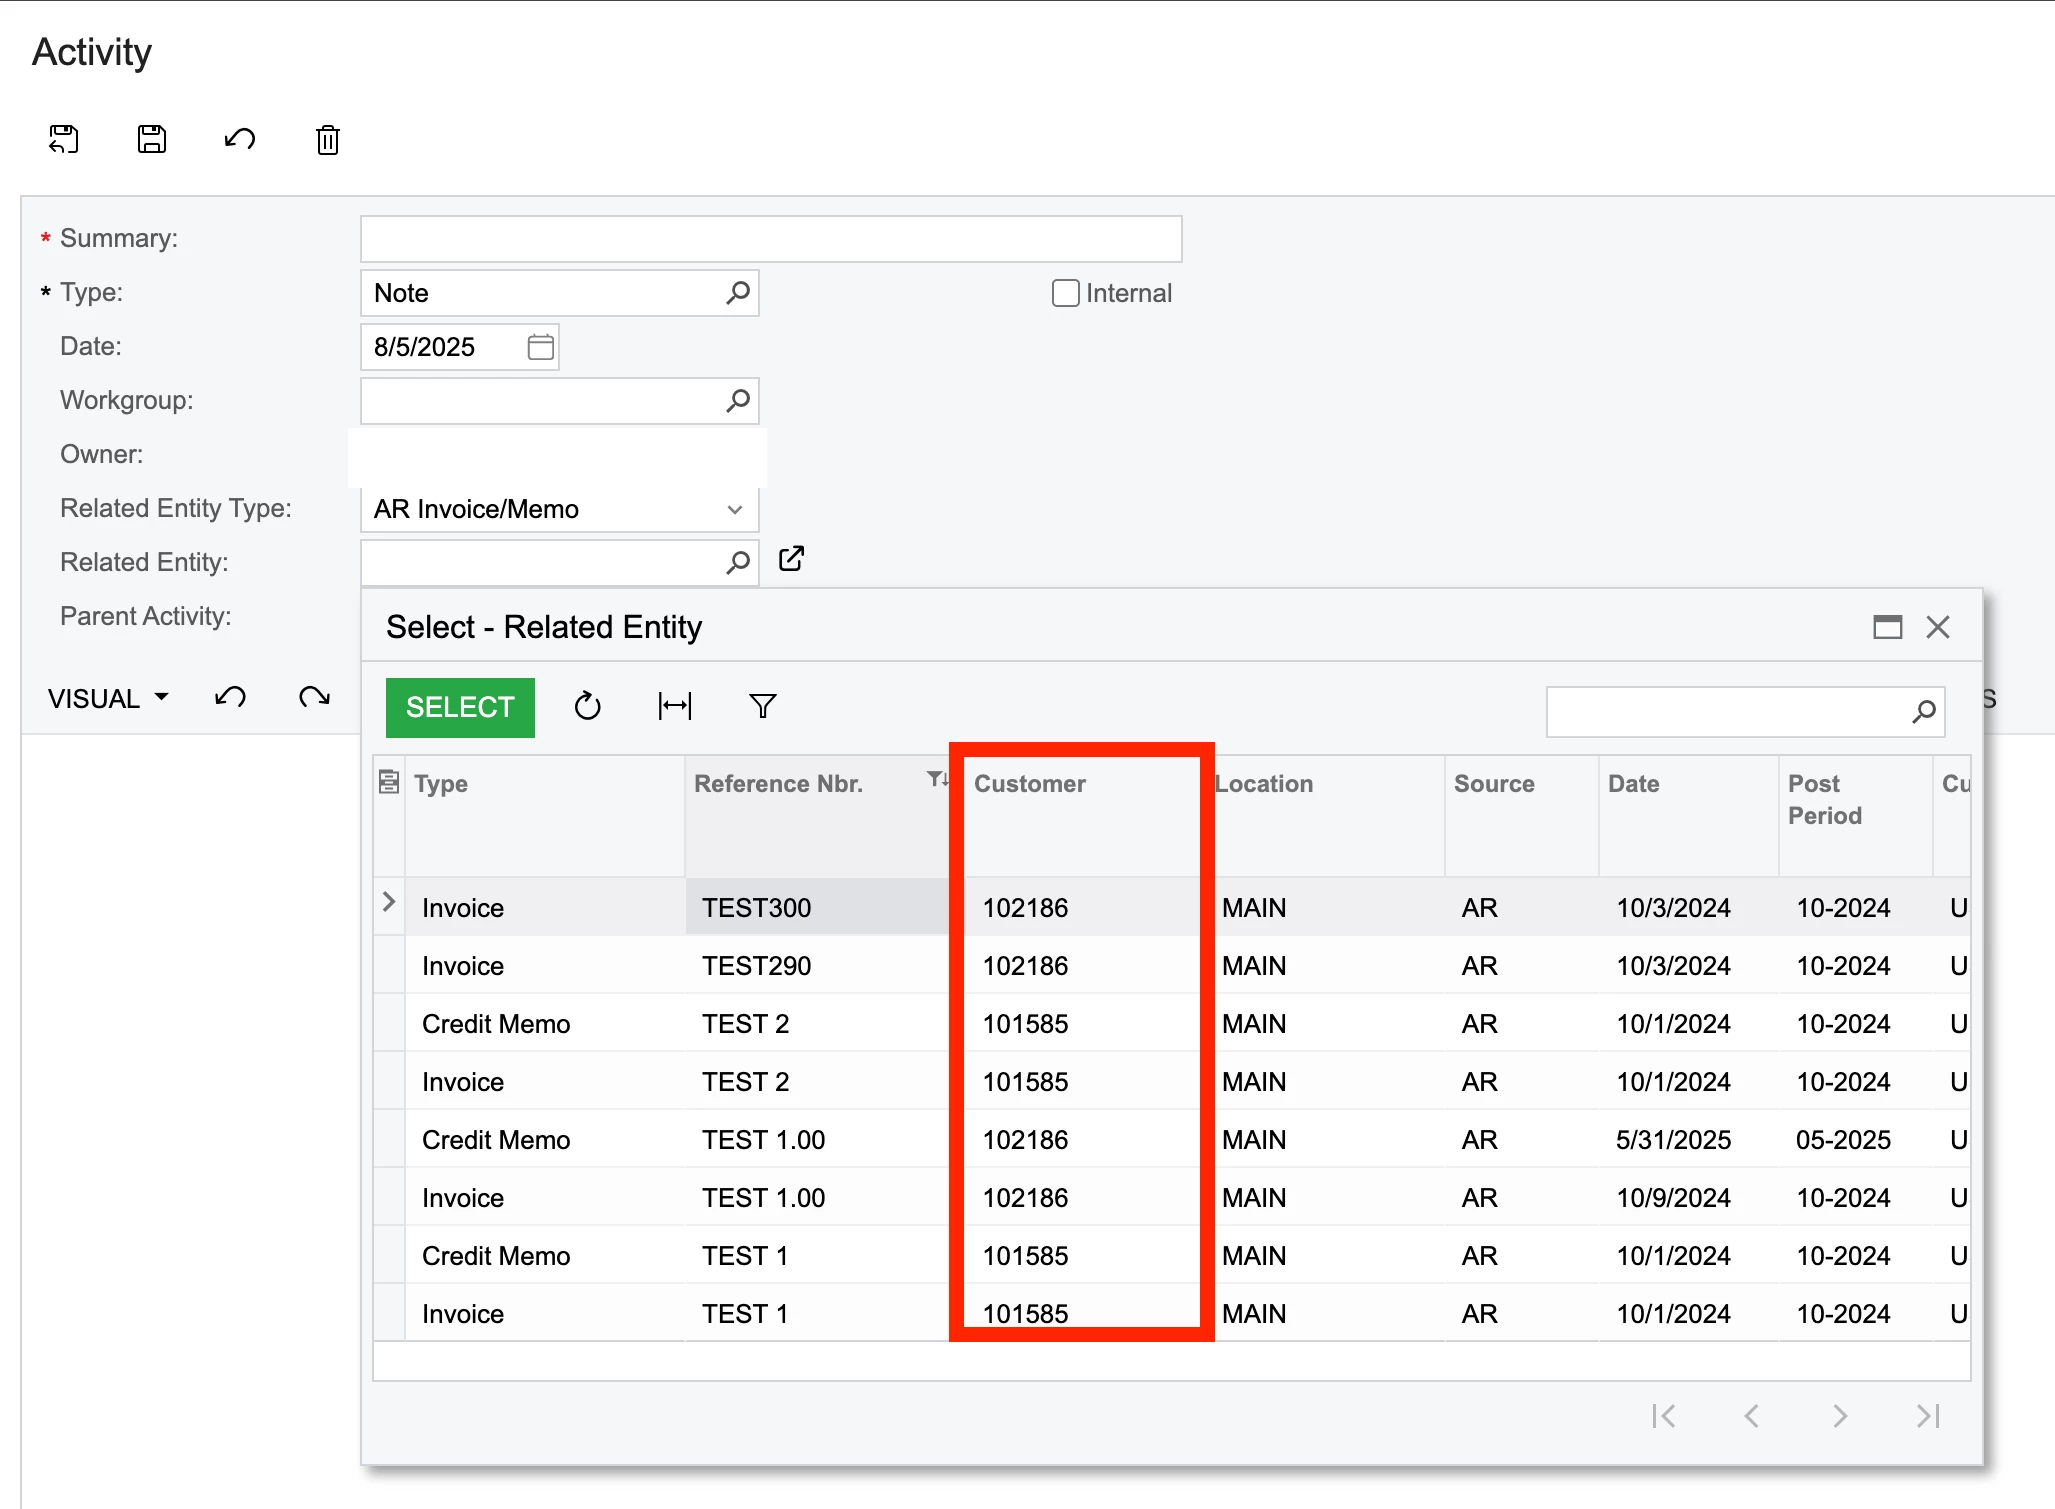Sort by Reference Nbr. column header
The height and width of the screenshot is (1509, 2055).
click(x=778, y=784)
